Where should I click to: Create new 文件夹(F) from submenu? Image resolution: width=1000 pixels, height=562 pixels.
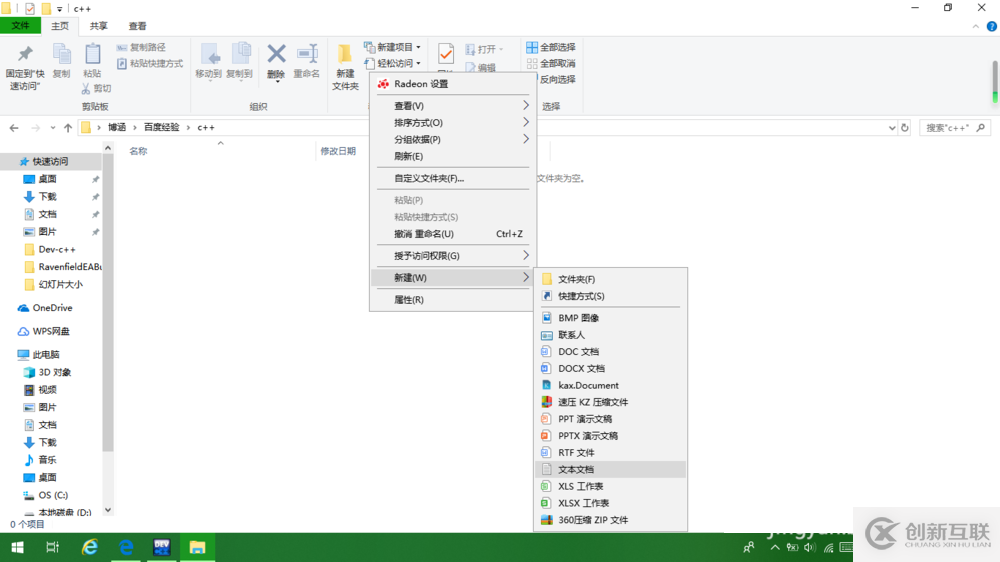click(610, 279)
